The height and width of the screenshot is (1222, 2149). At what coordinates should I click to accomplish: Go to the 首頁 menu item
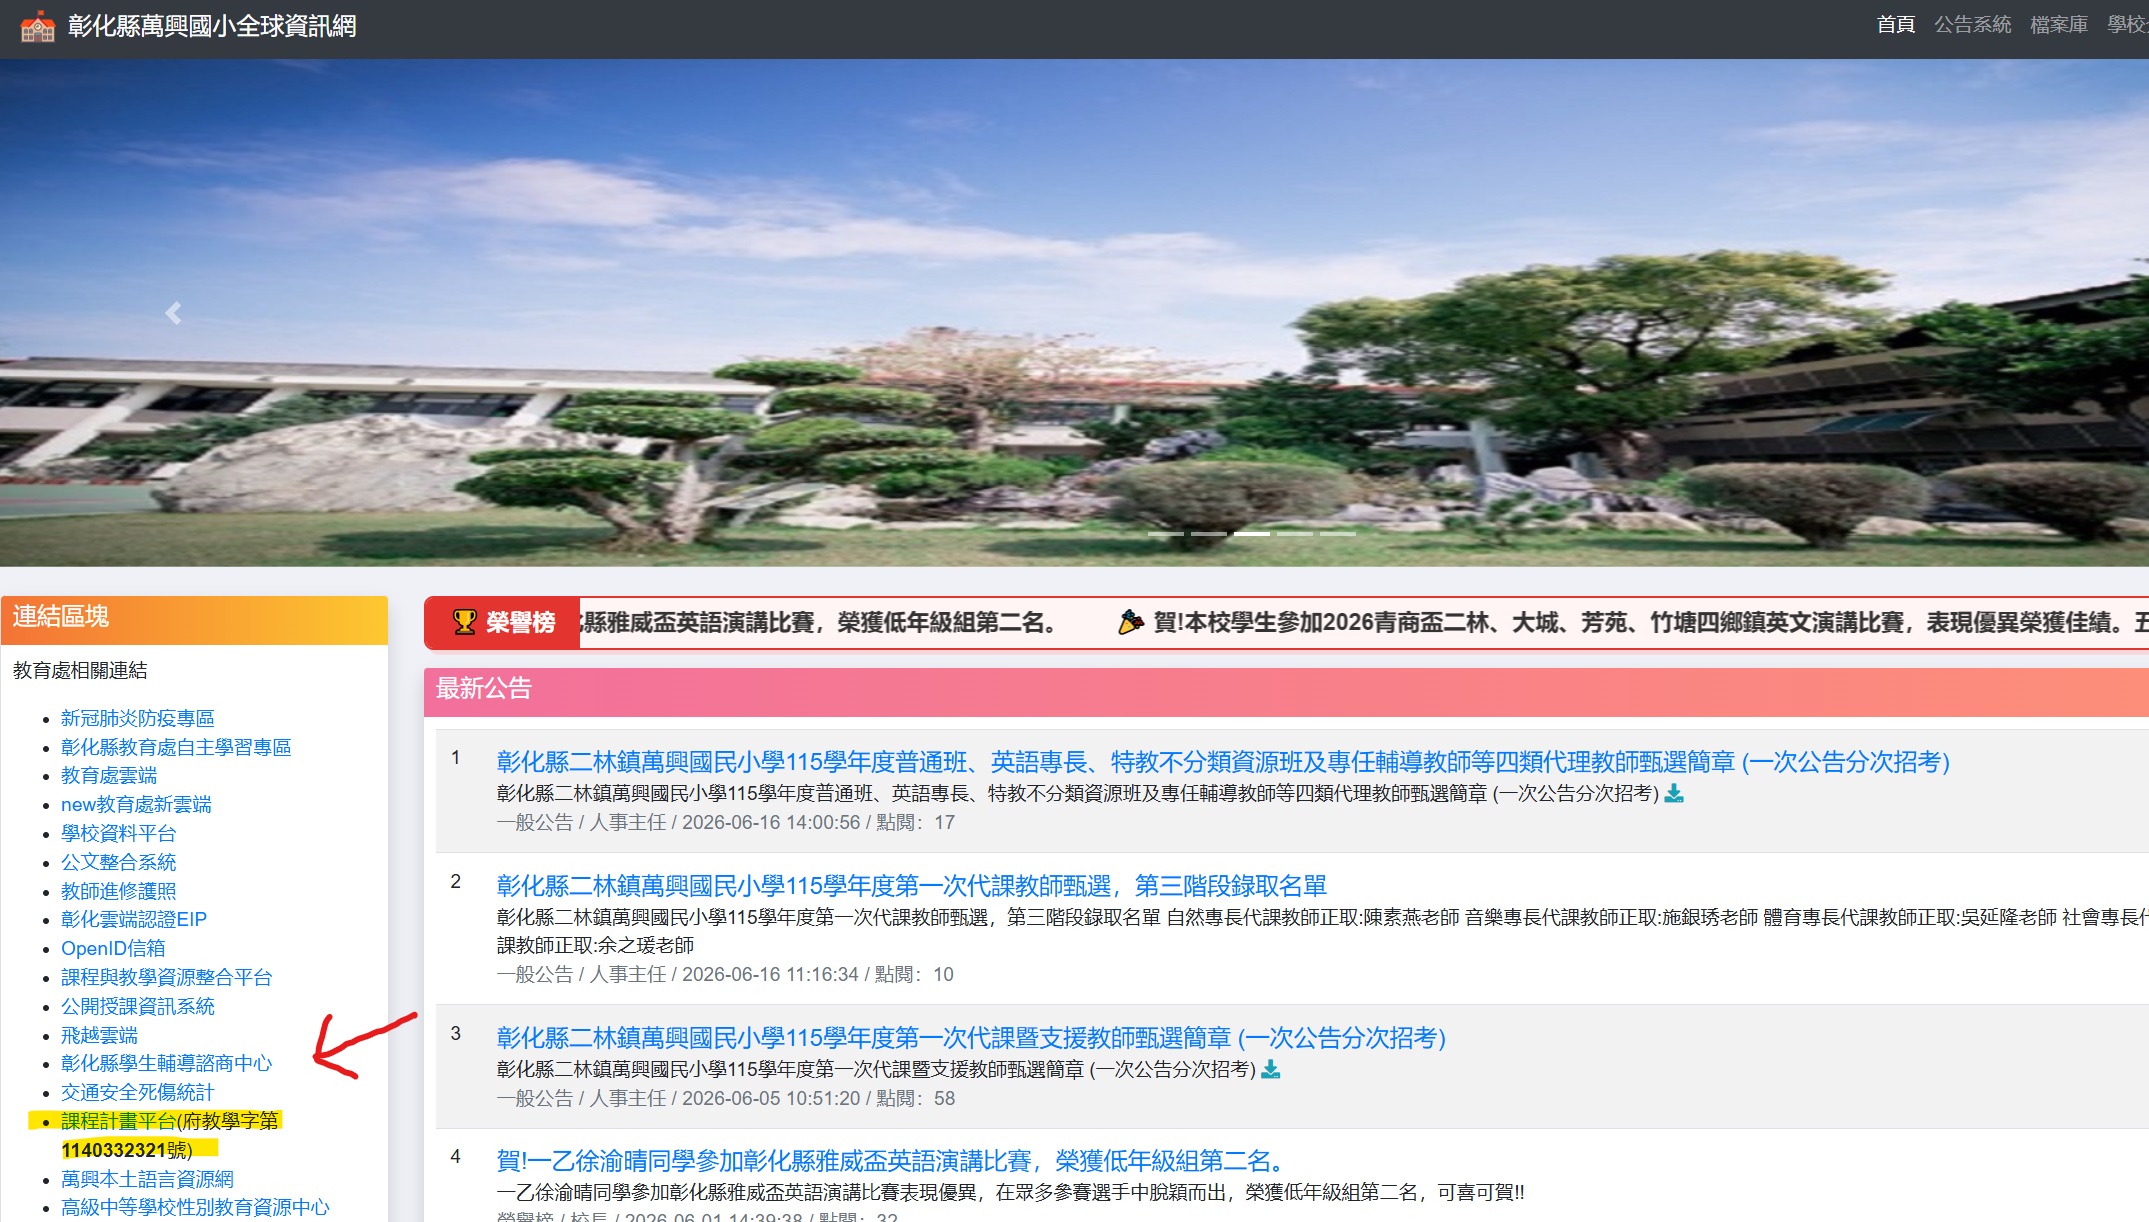point(1895,25)
